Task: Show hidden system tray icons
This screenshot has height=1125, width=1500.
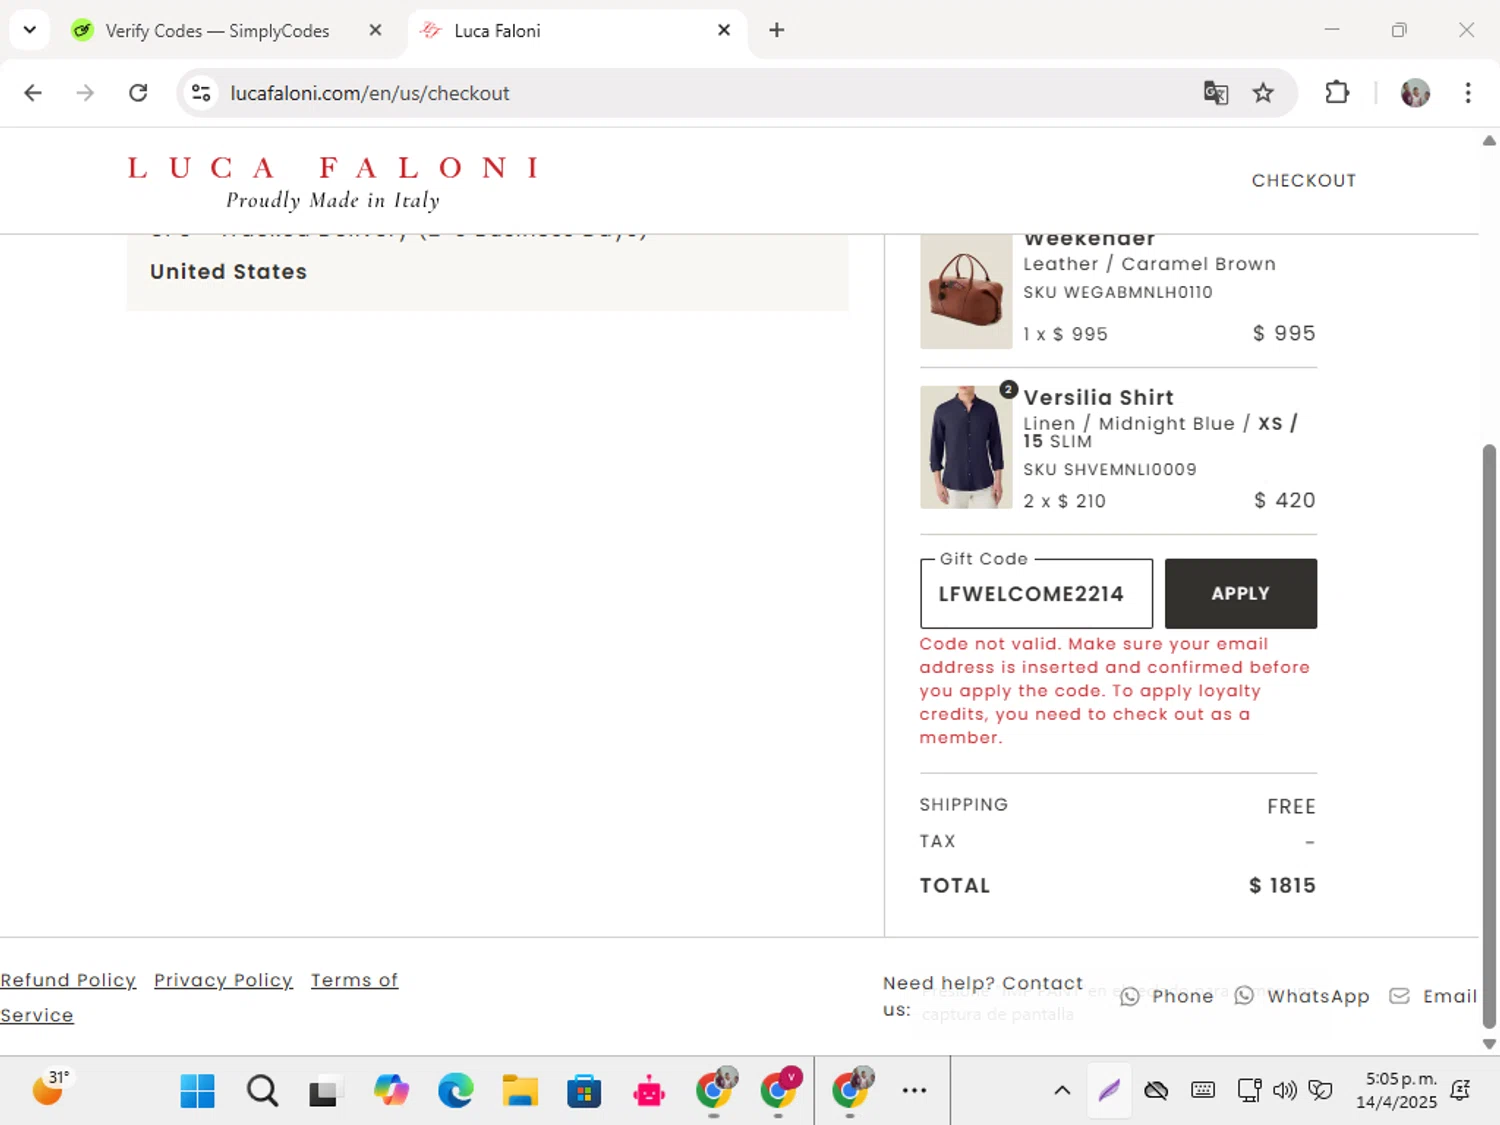Action: point(1062,1091)
